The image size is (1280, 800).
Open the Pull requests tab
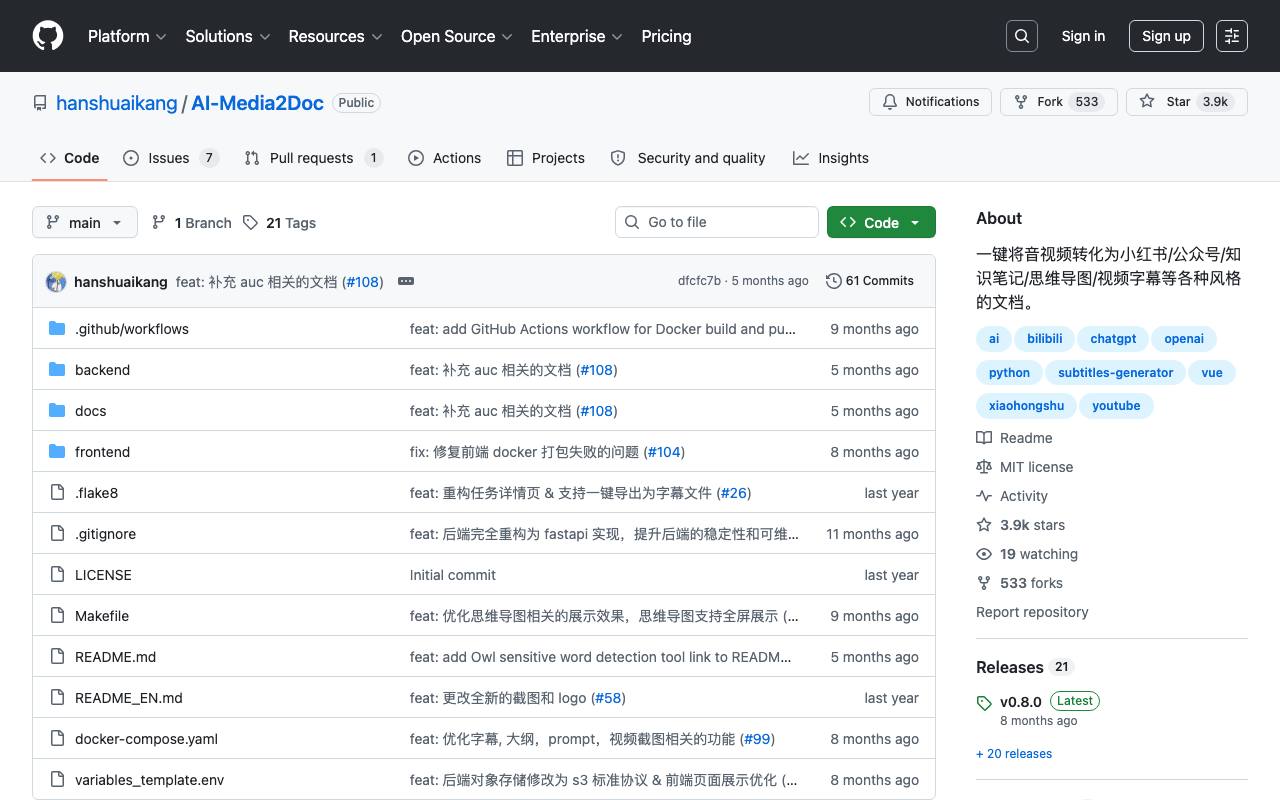(313, 158)
